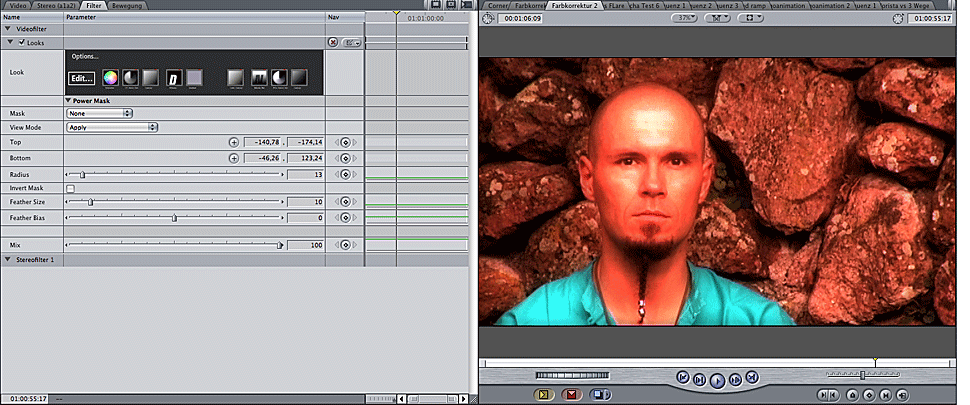Open the View Mode dropdown set to Apply

(x=112, y=128)
